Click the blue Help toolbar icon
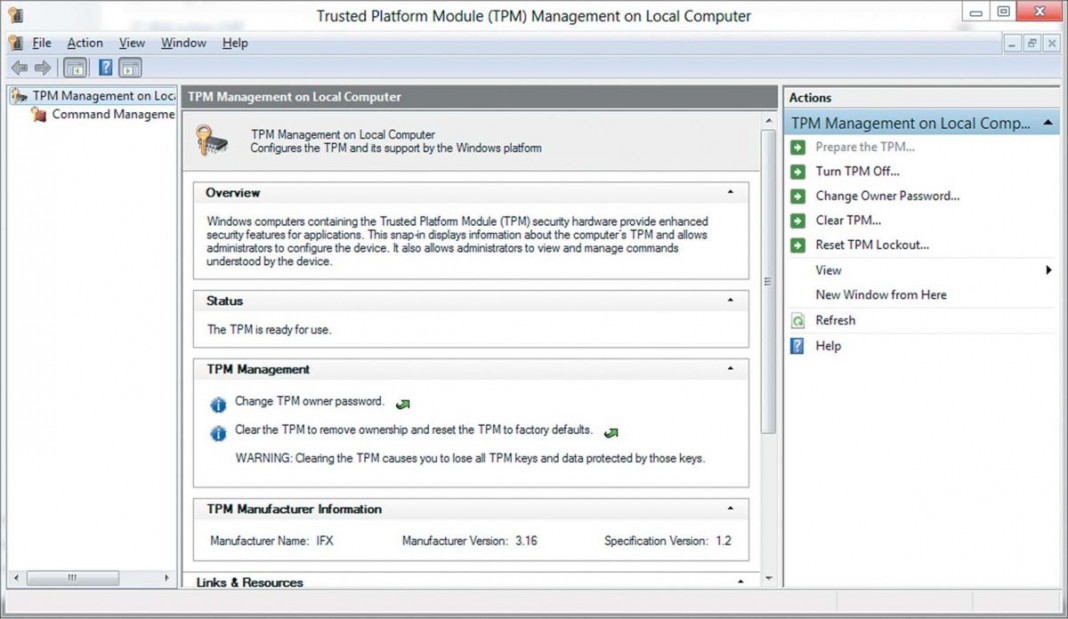This screenshot has height=619, width=1068. coord(105,68)
